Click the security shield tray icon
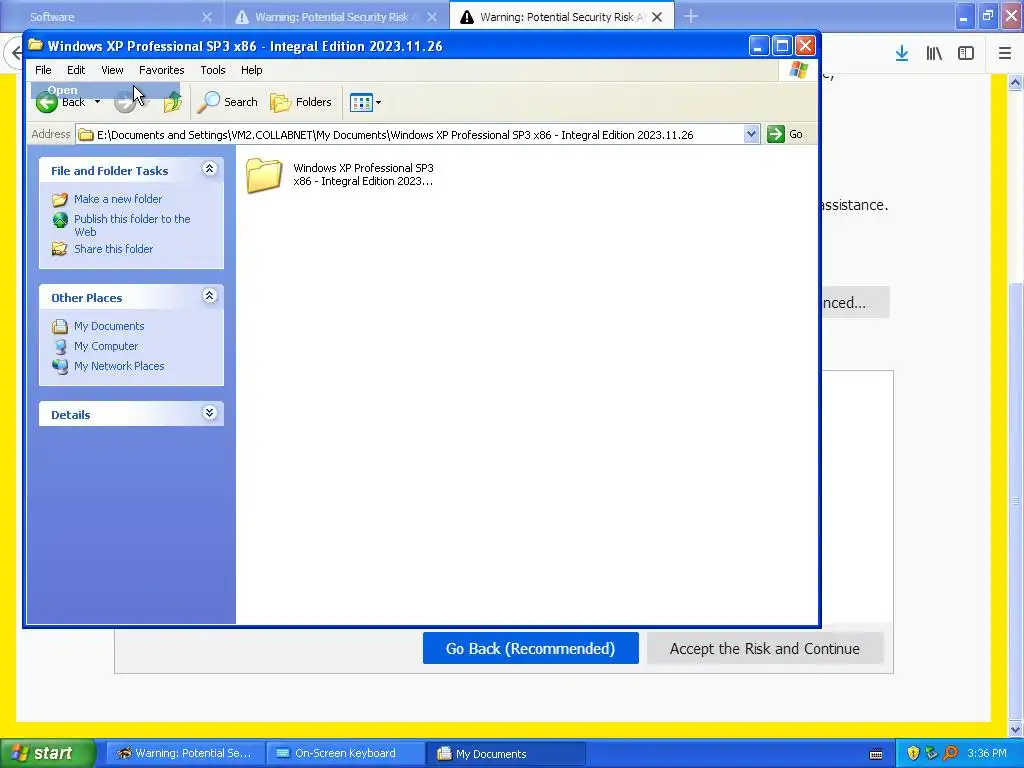The height and width of the screenshot is (768, 1024). tap(913, 753)
